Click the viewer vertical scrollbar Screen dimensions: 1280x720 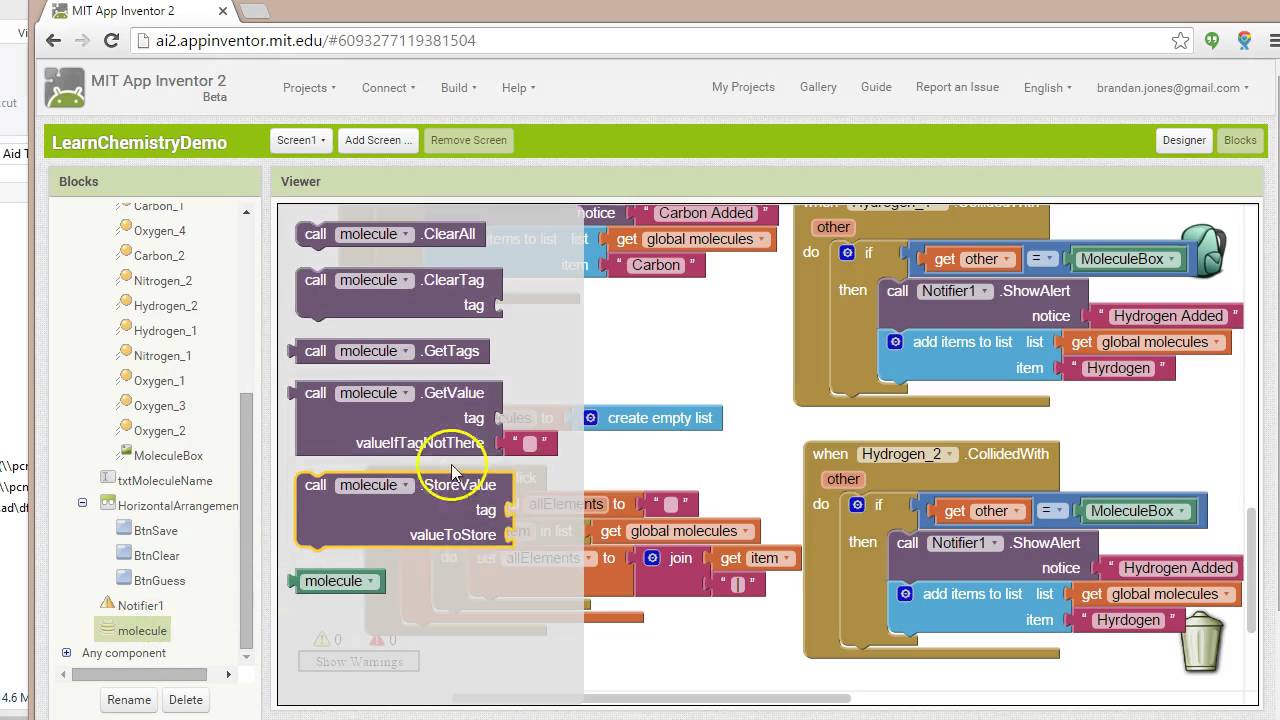coord(1251,568)
